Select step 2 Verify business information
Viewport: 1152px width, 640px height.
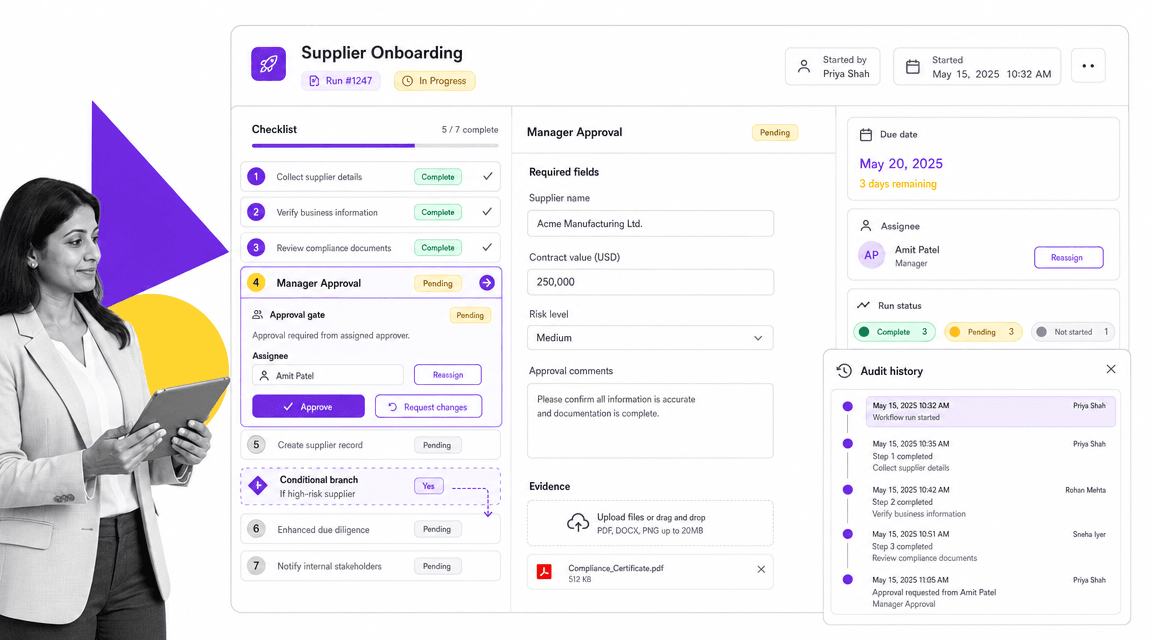(370, 212)
